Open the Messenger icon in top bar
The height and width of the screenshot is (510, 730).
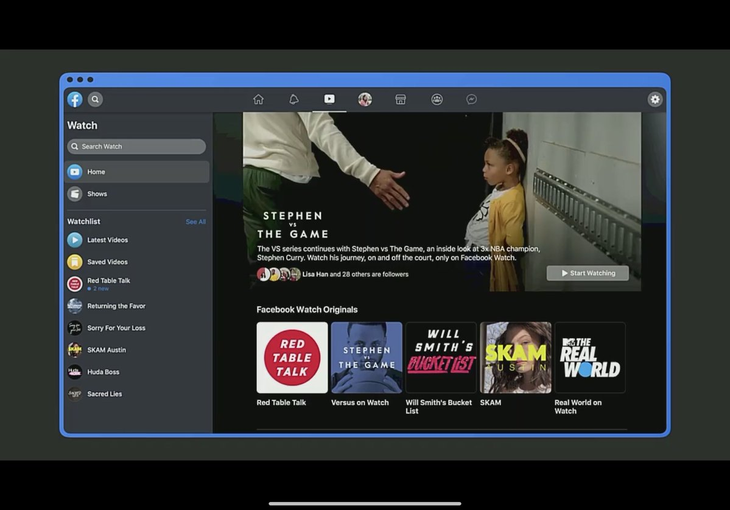[472, 99]
